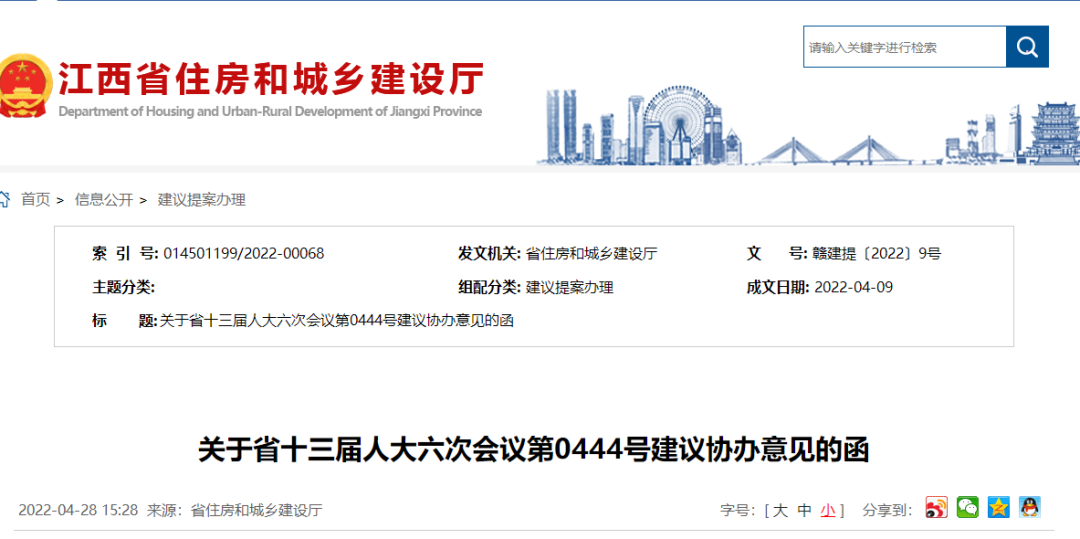Share the article via WeChat icon
The image size is (1080, 539).
click(967, 508)
